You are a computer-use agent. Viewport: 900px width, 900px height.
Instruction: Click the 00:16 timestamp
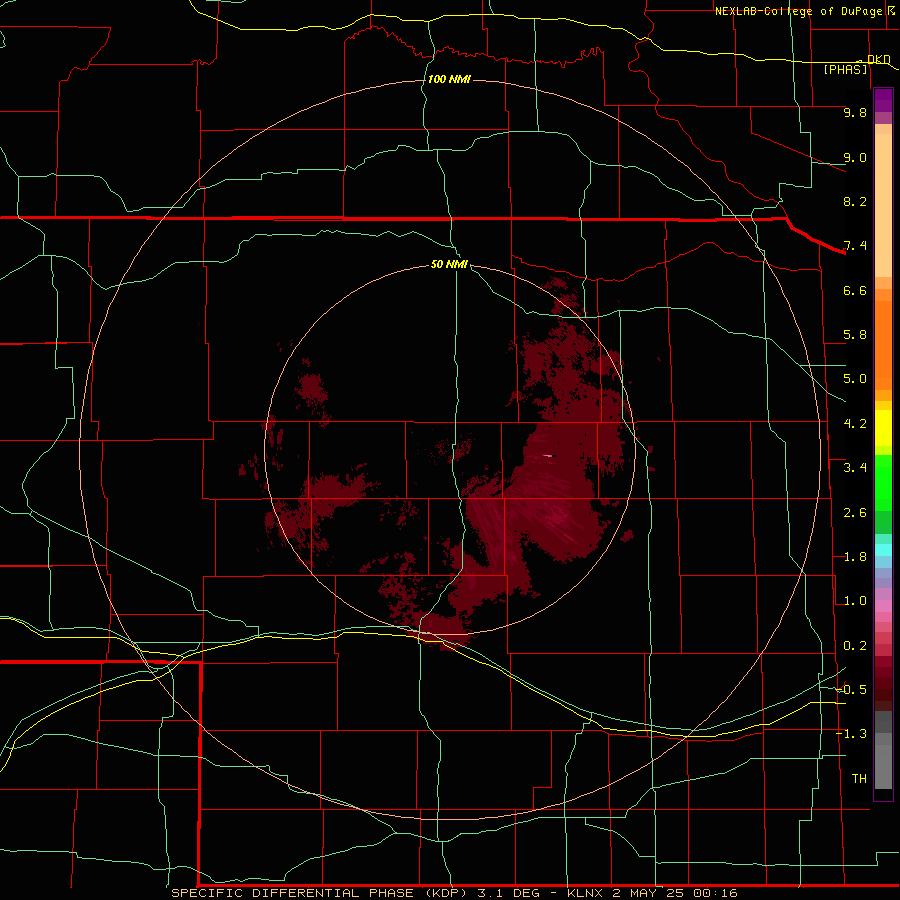pos(715,893)
